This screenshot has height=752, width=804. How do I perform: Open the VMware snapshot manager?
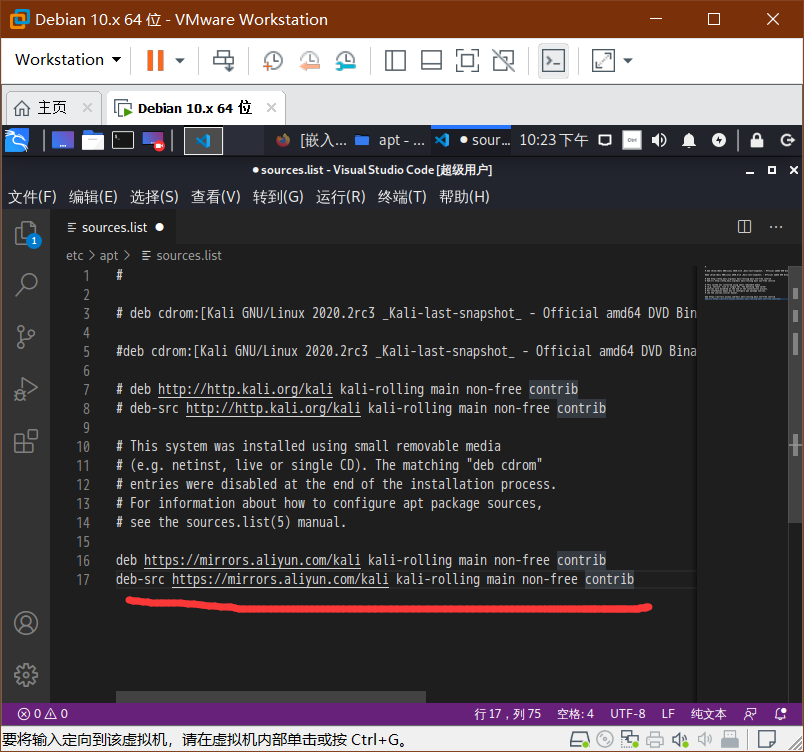tap(346, 60)
